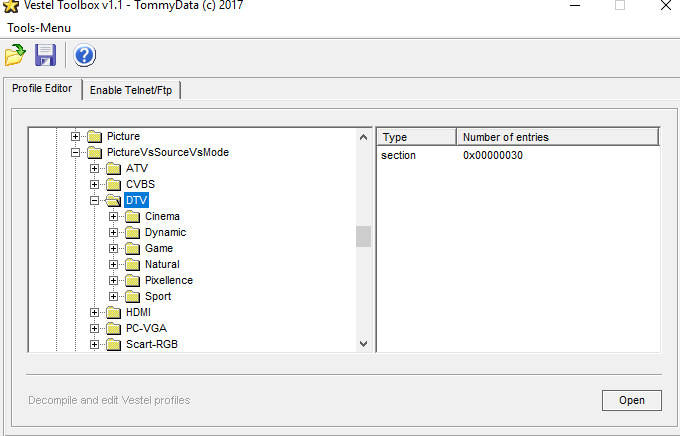
Task: Open the help question mark icon
Action: pyautogui.click(x=85, y=55)
